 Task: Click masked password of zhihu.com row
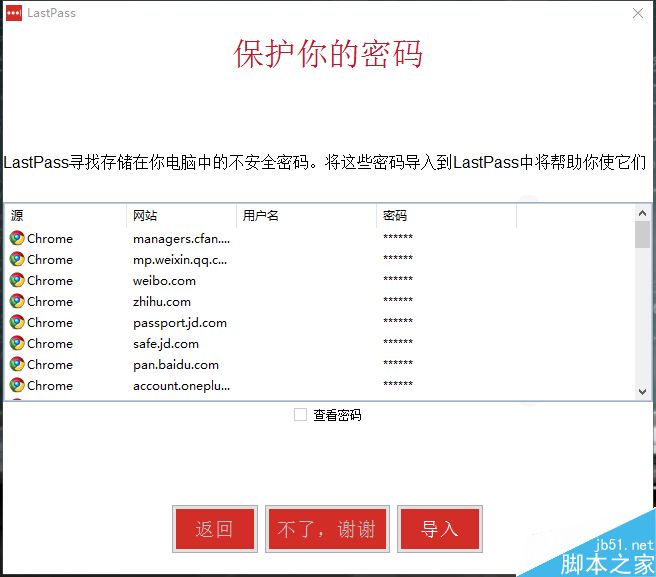coord(398,299)
